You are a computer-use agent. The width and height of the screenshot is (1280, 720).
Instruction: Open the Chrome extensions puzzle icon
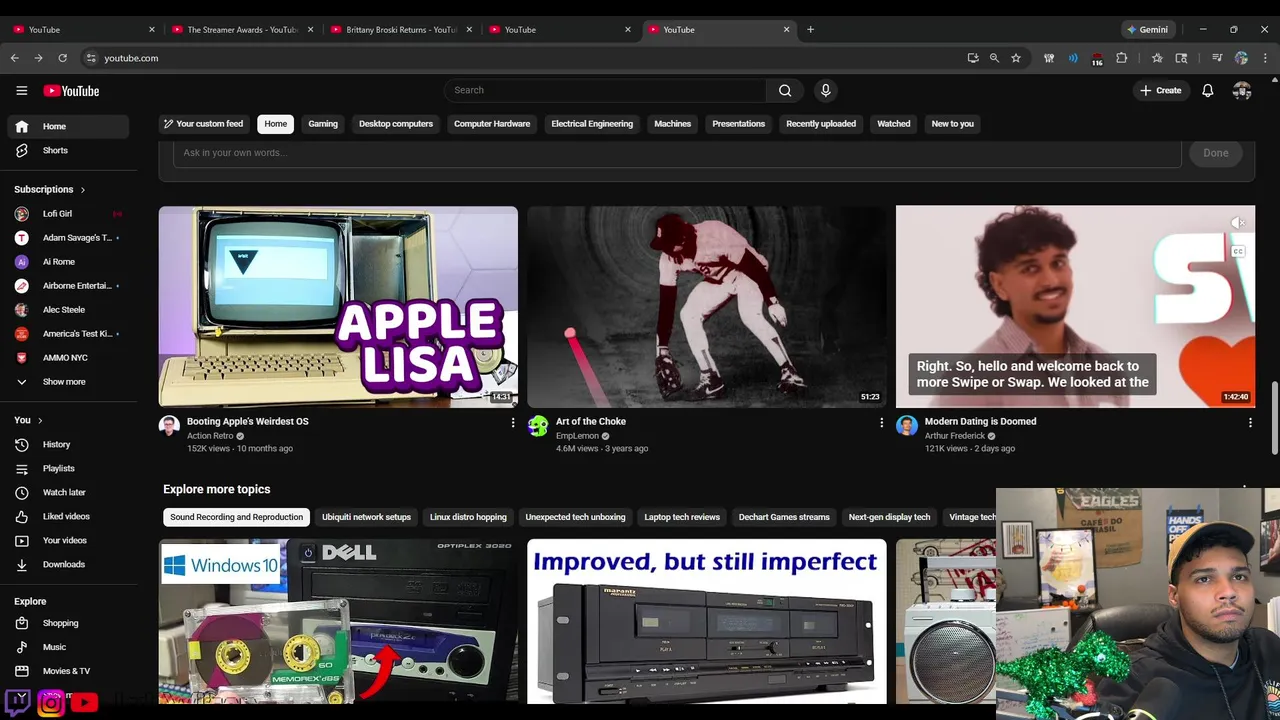tap(1121, 58)
